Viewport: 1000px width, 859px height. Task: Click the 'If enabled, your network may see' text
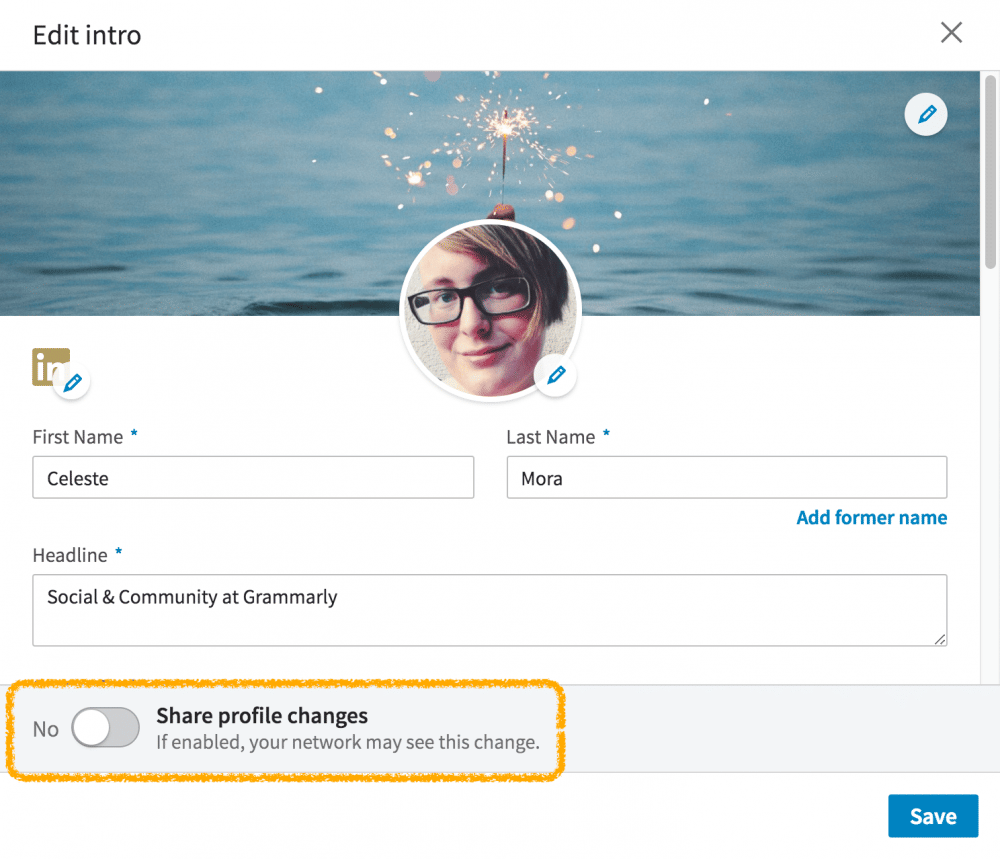point(347,742)
